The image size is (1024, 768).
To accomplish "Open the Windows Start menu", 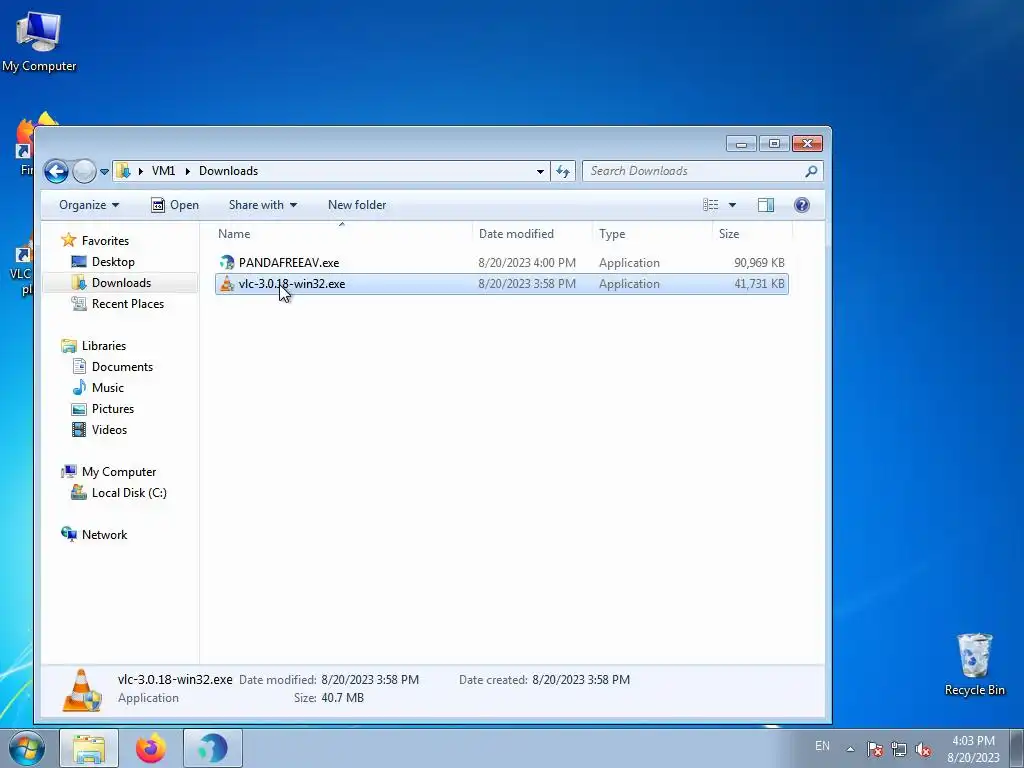I will coord(27,748).
